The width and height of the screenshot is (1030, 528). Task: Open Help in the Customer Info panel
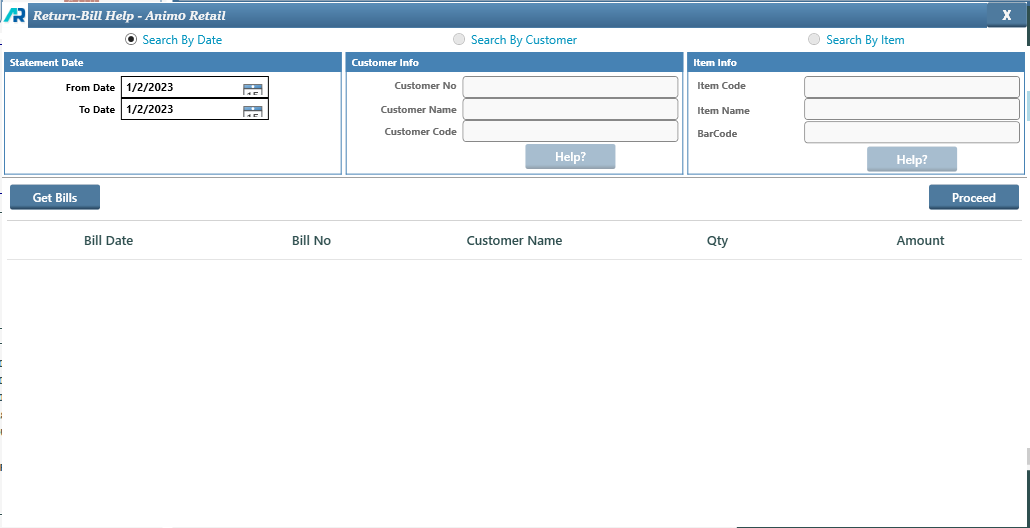[570, 156]
